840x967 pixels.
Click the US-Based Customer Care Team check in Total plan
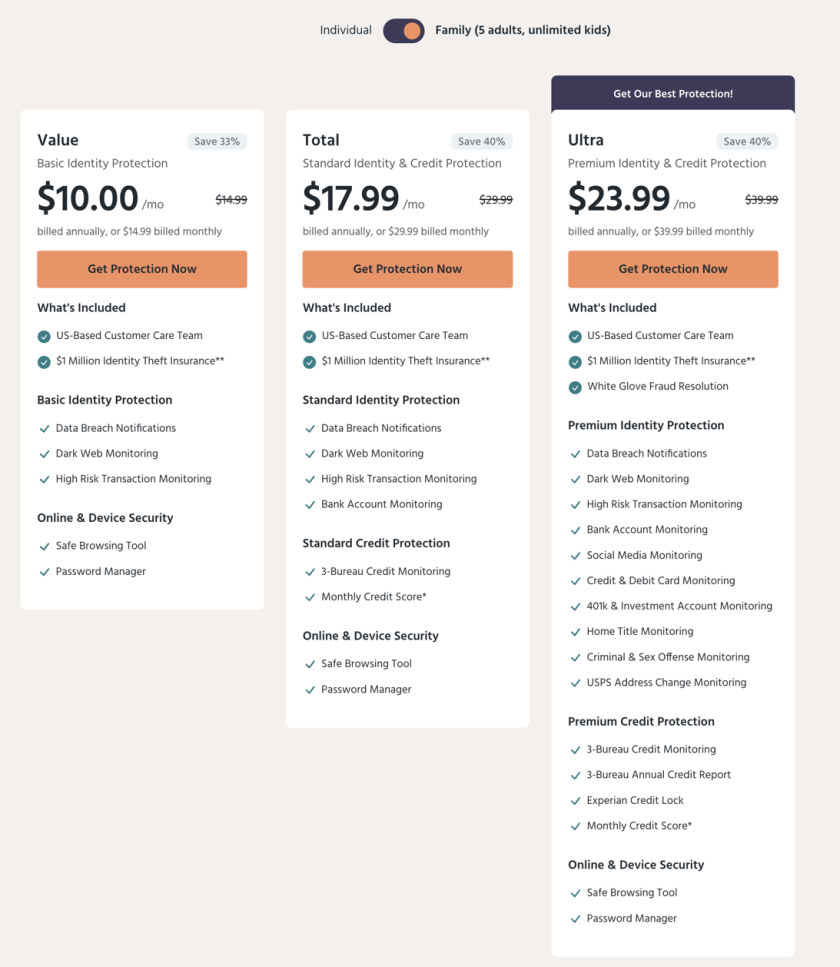[x=309, y=336]
